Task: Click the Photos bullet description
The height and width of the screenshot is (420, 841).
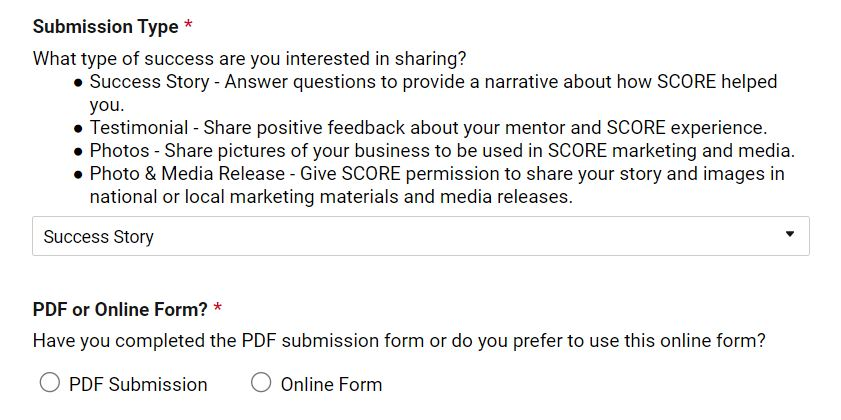Action: point(441,151)
